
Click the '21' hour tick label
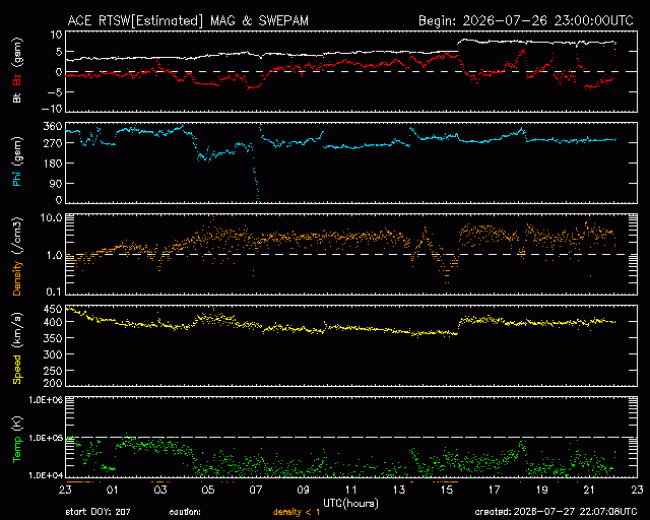click(589, 490)
